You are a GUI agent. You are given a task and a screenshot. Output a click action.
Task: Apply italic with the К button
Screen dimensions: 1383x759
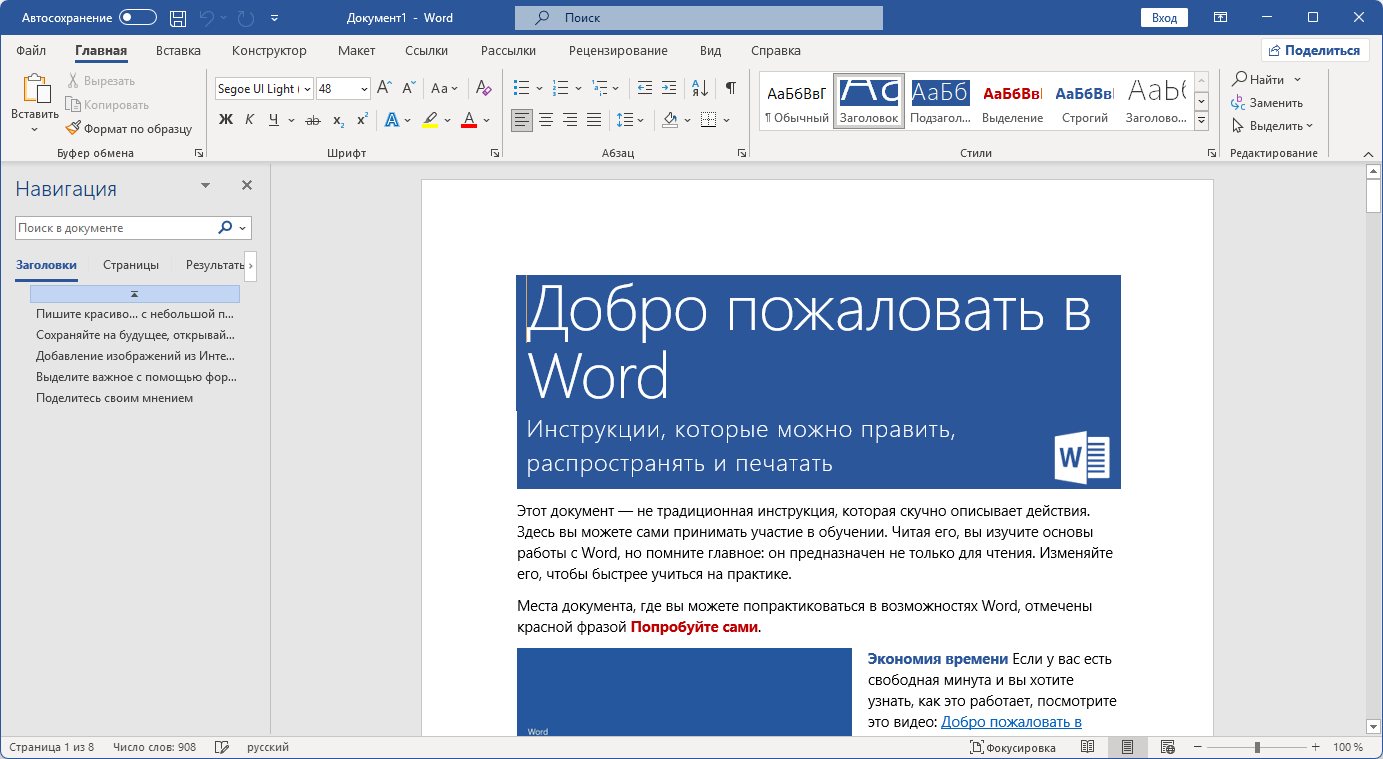pos(249,120)
